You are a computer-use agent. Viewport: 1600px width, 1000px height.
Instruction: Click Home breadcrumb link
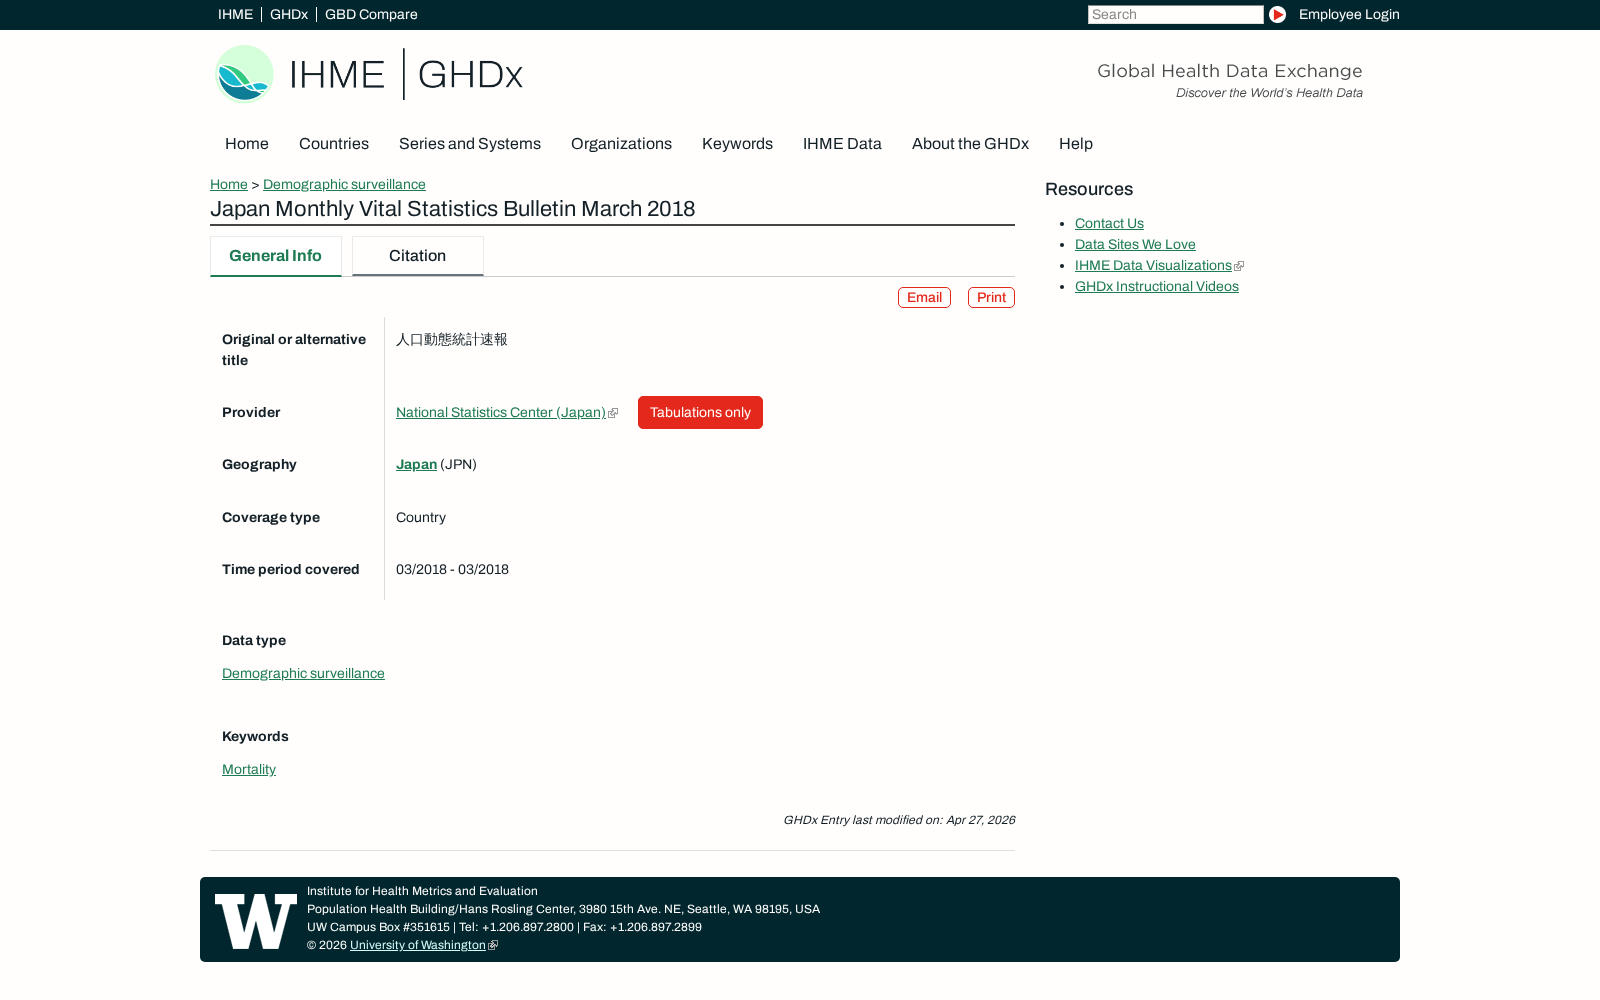[229, 184]
